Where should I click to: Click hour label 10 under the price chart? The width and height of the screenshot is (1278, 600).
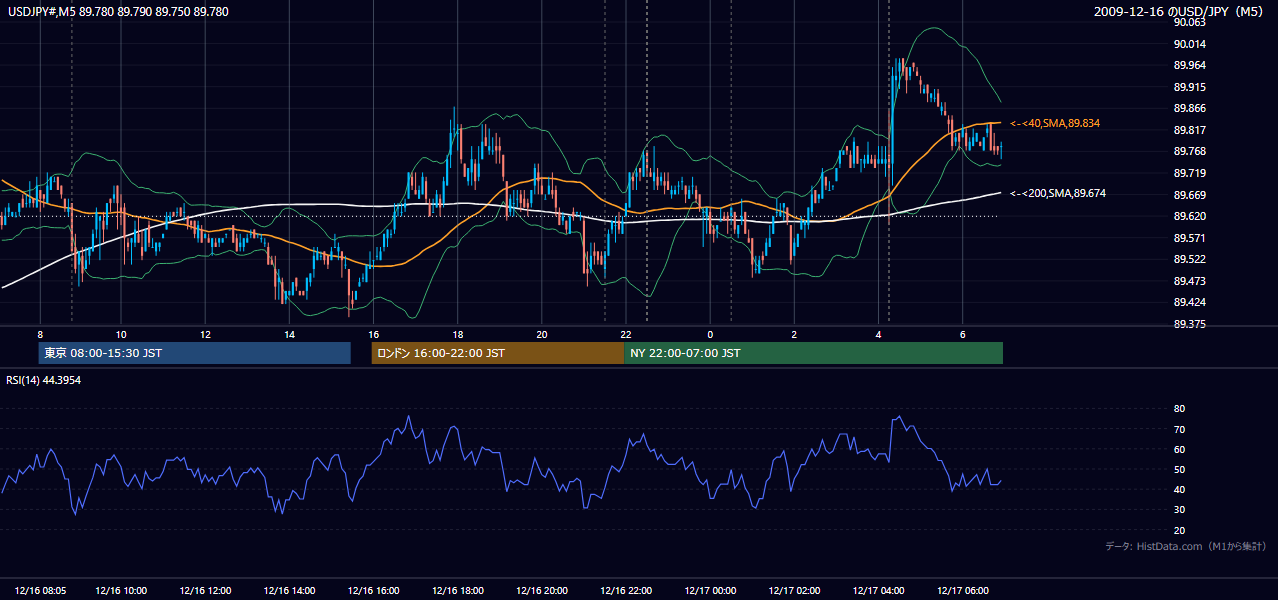coord(120,334)
